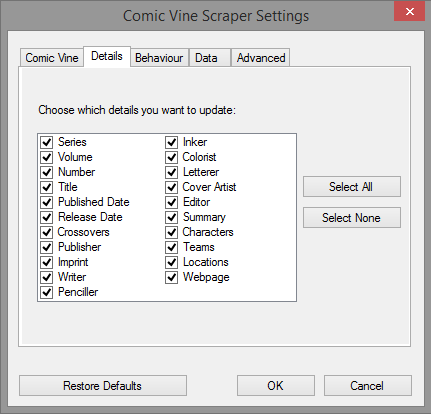Disable the Publisher checkbox
431x414 pixels.
point(47,247)
